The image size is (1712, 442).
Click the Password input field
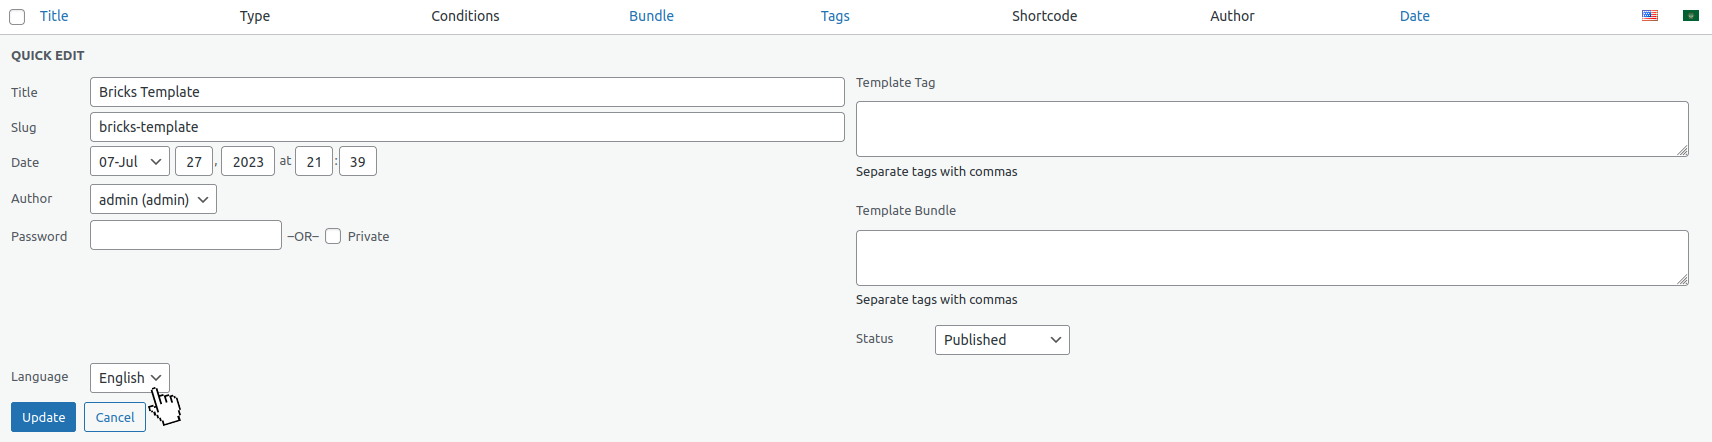click(x=186, y=235)
